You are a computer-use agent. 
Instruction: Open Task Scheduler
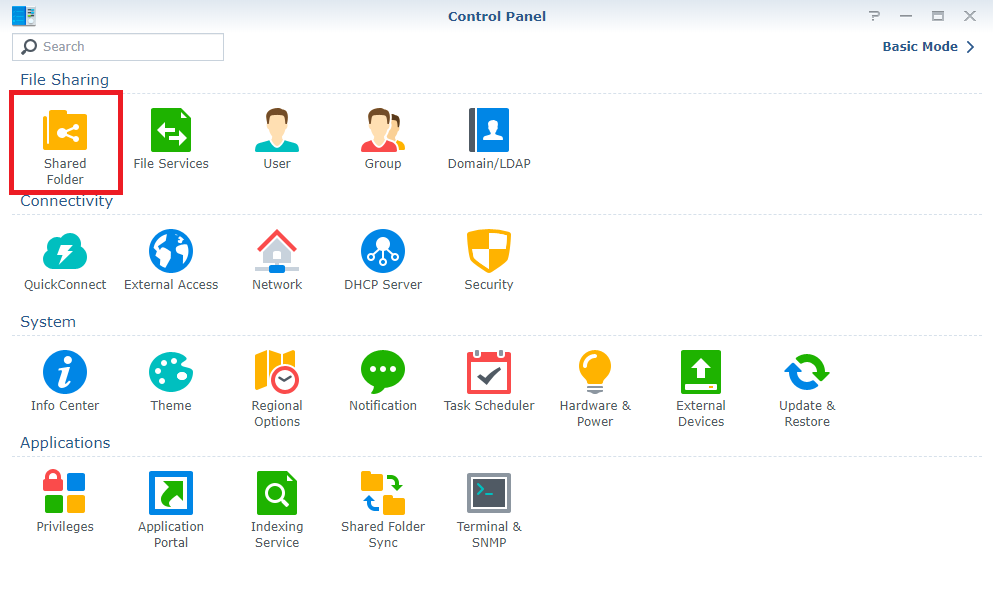pos(489,374)
